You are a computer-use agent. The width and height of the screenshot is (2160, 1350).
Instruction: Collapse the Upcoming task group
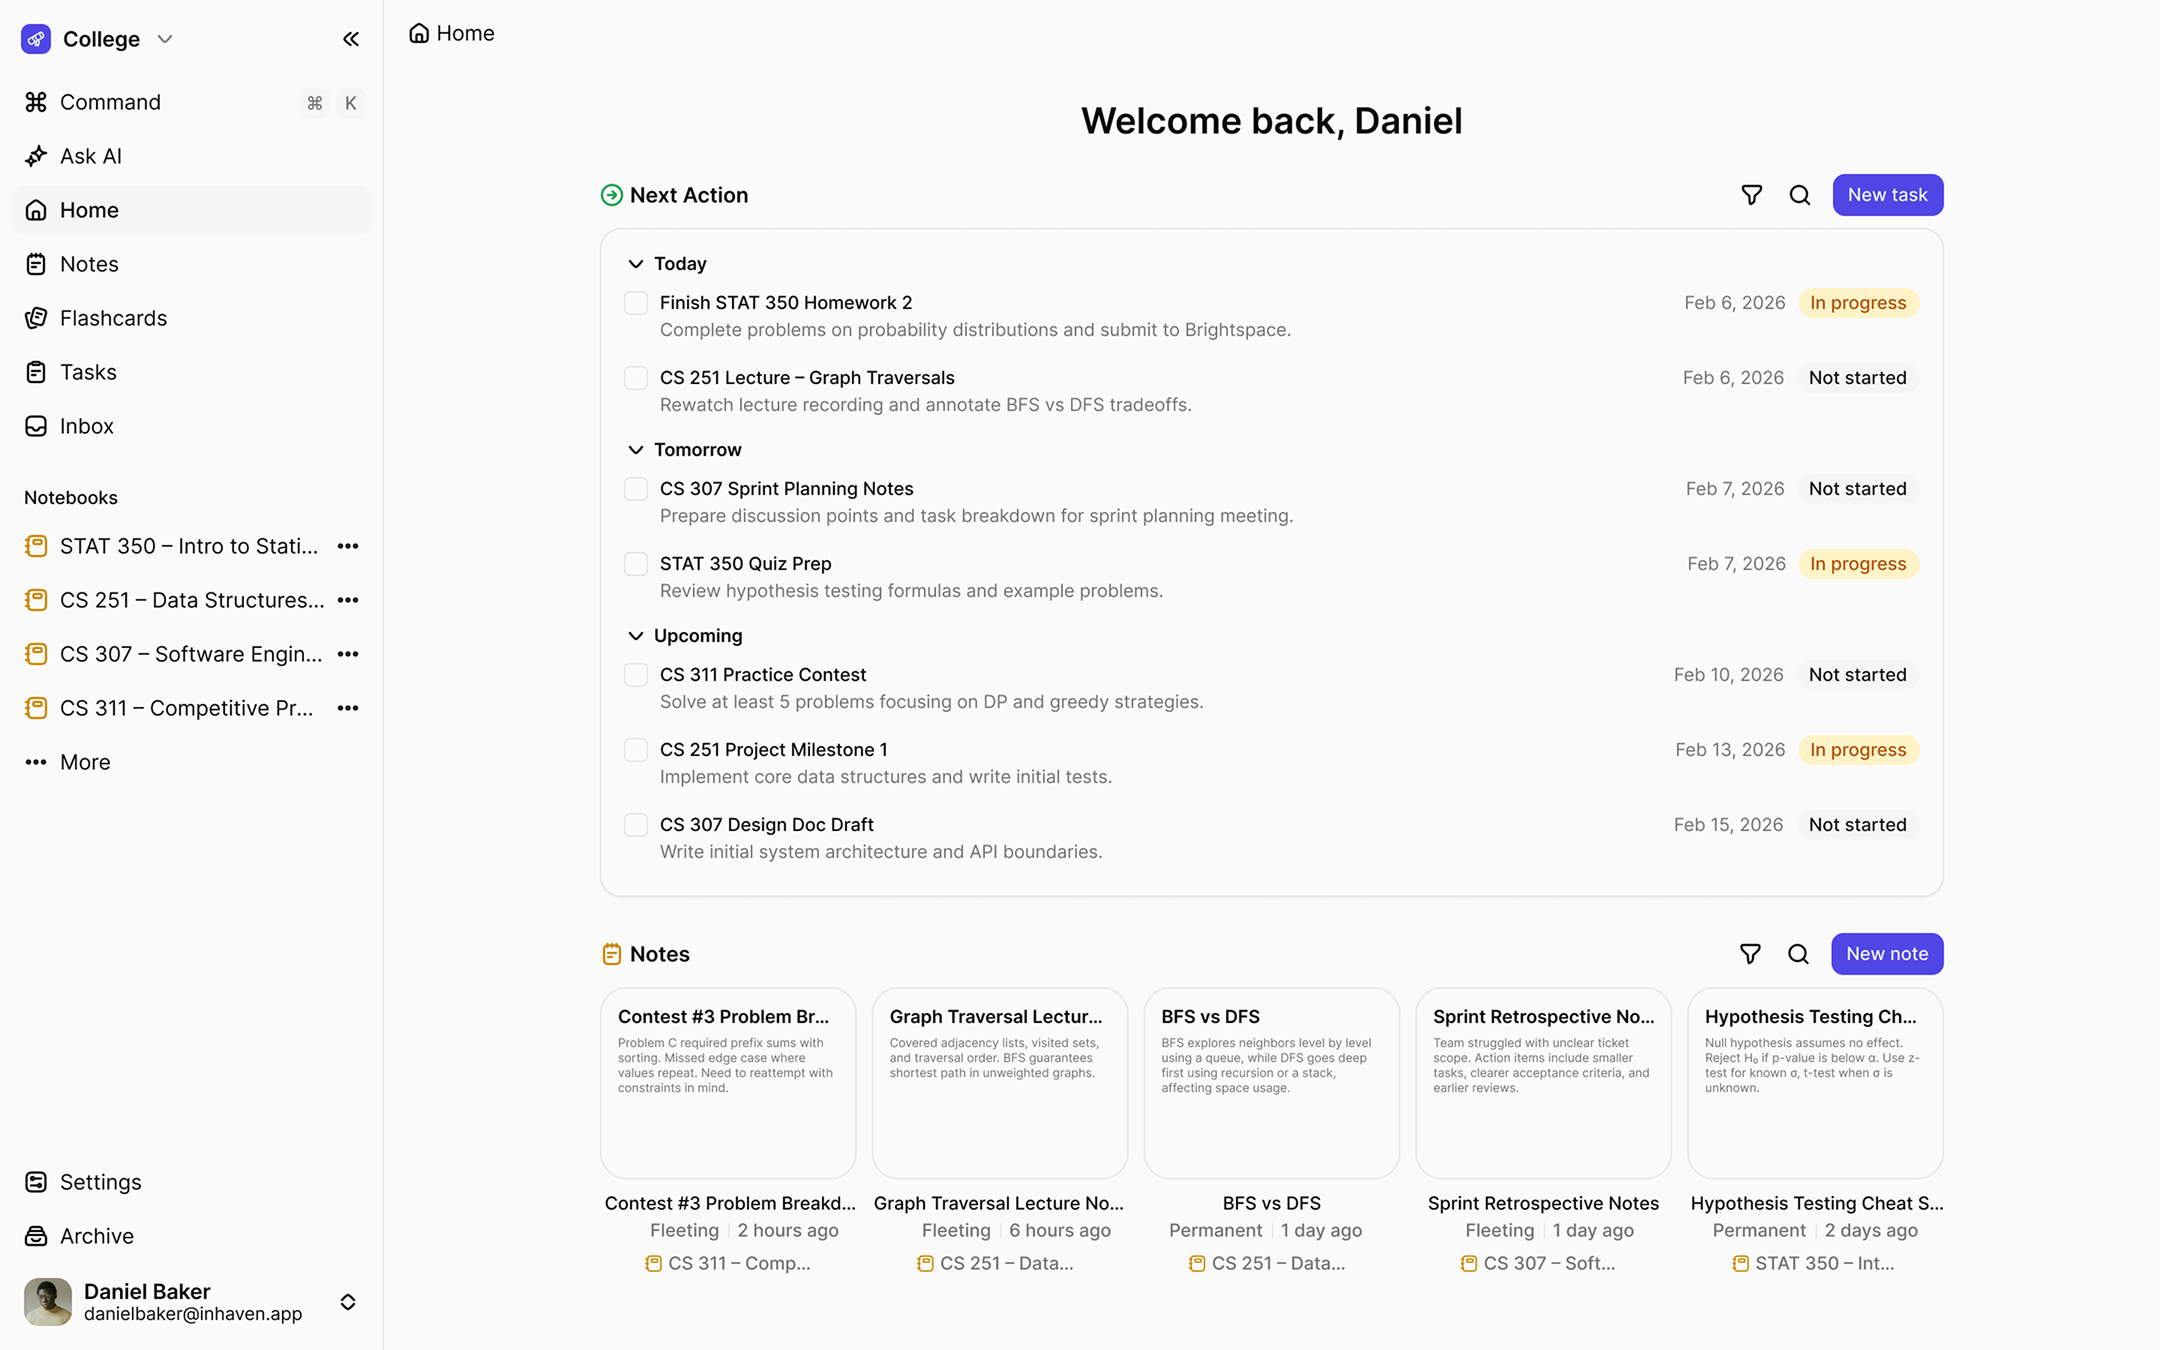636,636
